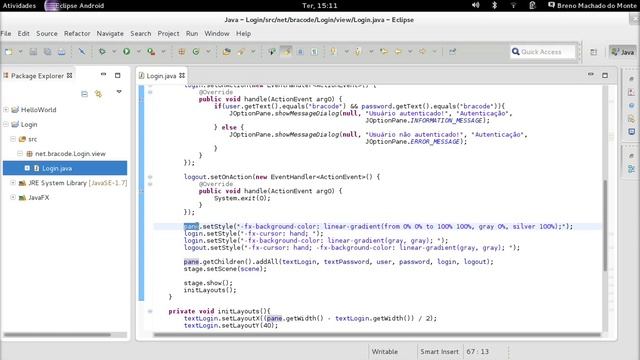Open the volume indicator in top bar
640x360 pixels.
[476, 5]
